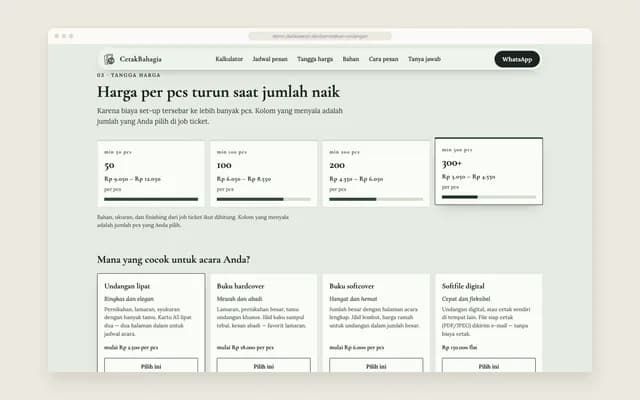Click the WhatsApp button
Image resolution: width=640 pixels, height=400 pixels.
517,59
